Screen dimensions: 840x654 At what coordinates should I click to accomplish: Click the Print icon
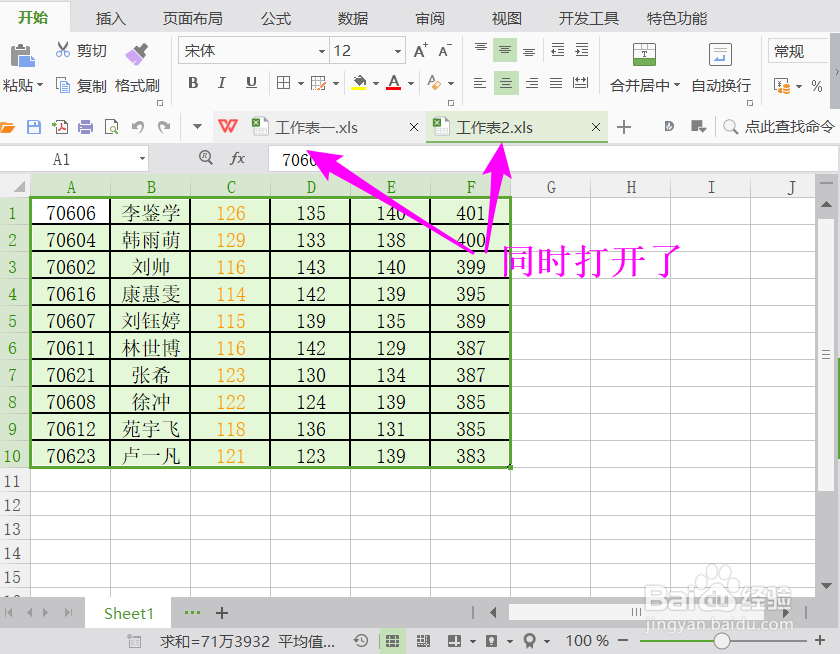tap(85, 127)
